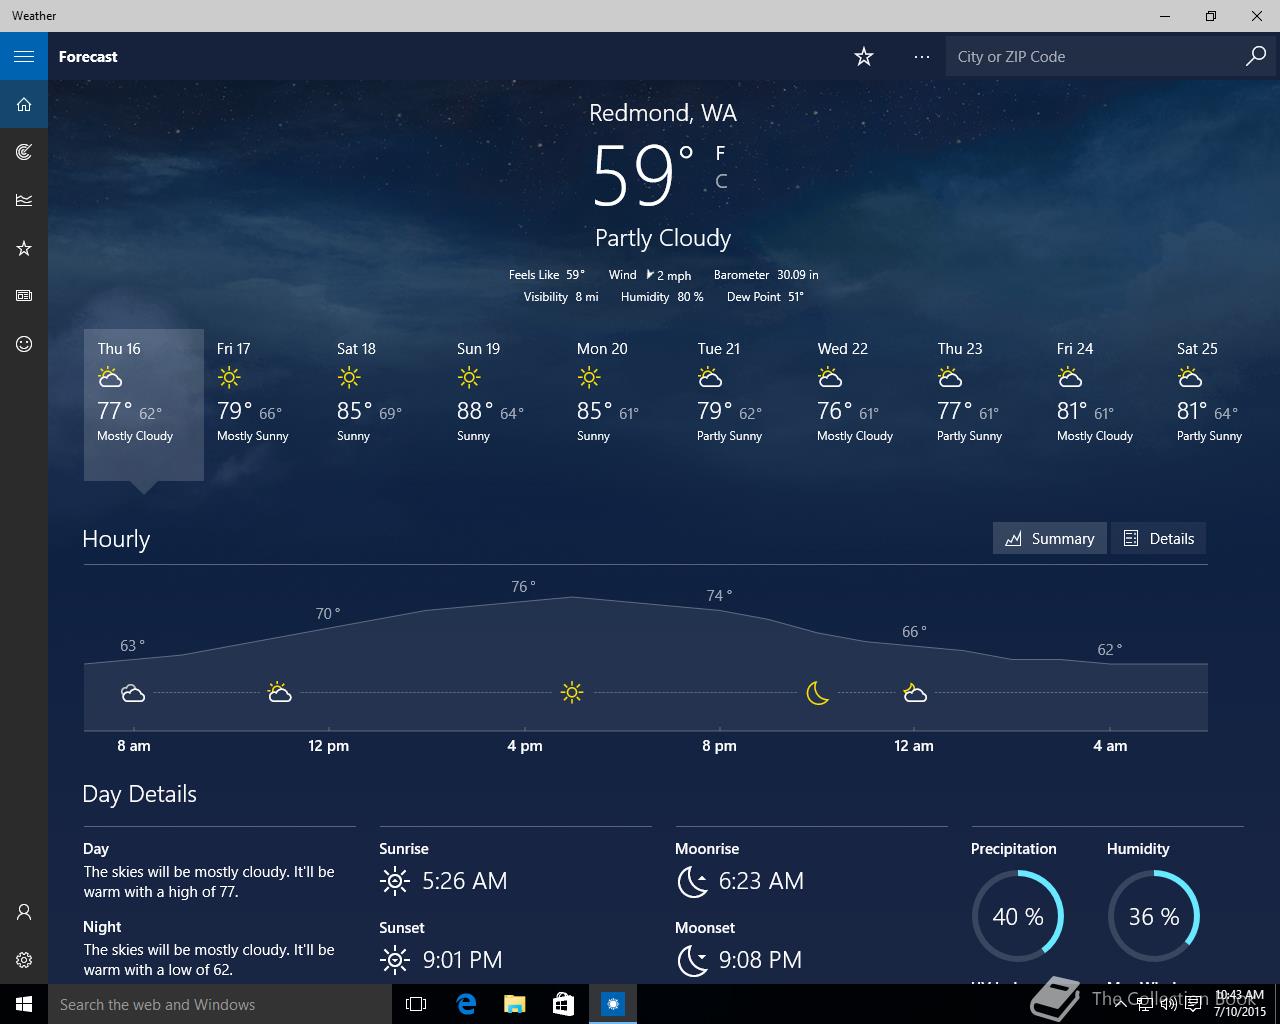Image resolution: width=1280 pixels, height=1024 pixels.
Task: Go to Forecast home icon in sidebar
Action: pyautogui.click(x=24, y=104)
